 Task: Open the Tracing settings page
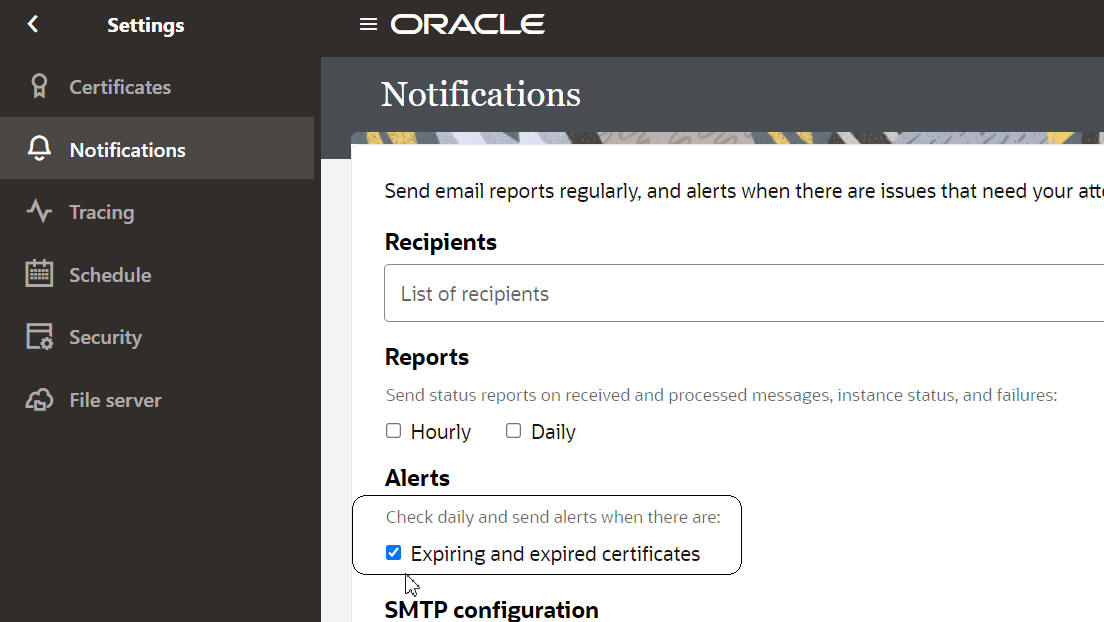pos(101,212)
